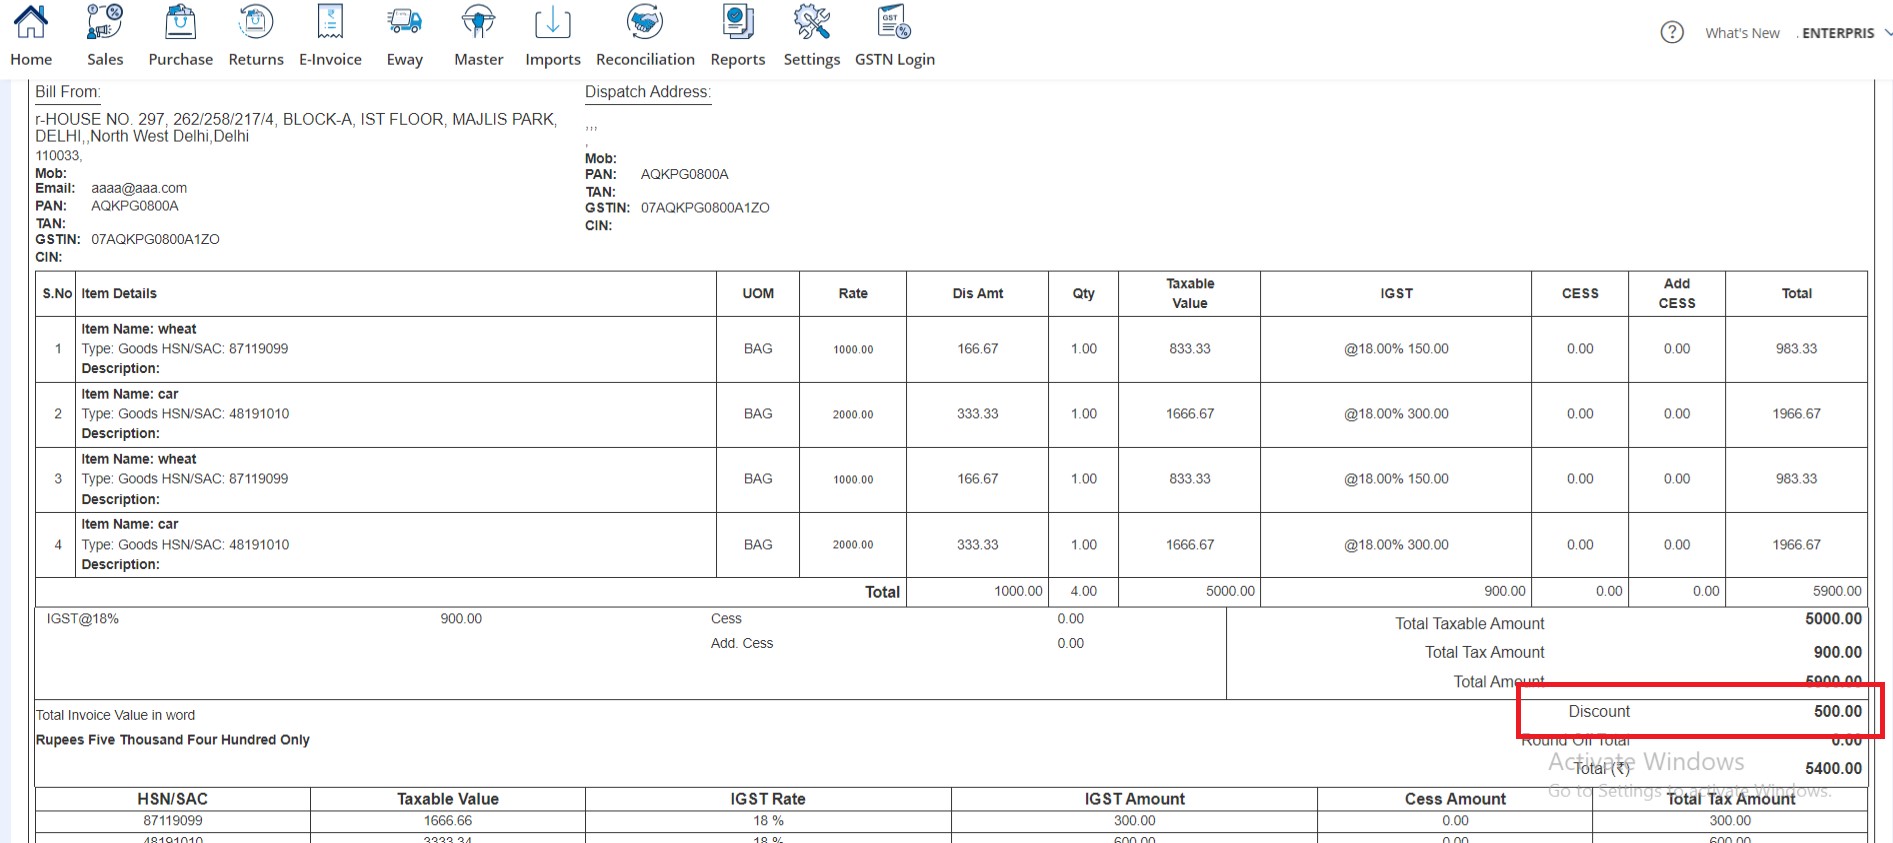The width and height of the screenshot is (1893, 843).
Task: Click the Cess Amount summary column header
Action: (1454, 799)
